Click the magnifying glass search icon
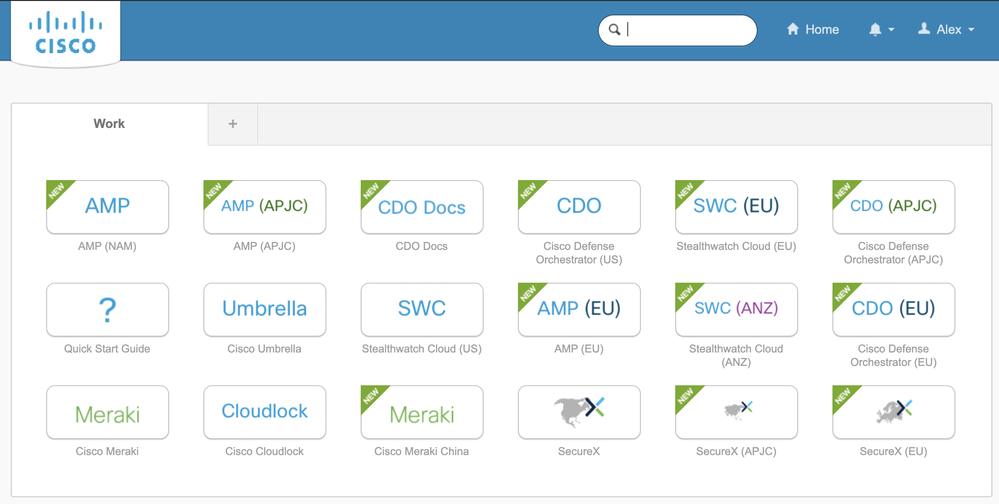999x504 pixels. click(615, 30)
